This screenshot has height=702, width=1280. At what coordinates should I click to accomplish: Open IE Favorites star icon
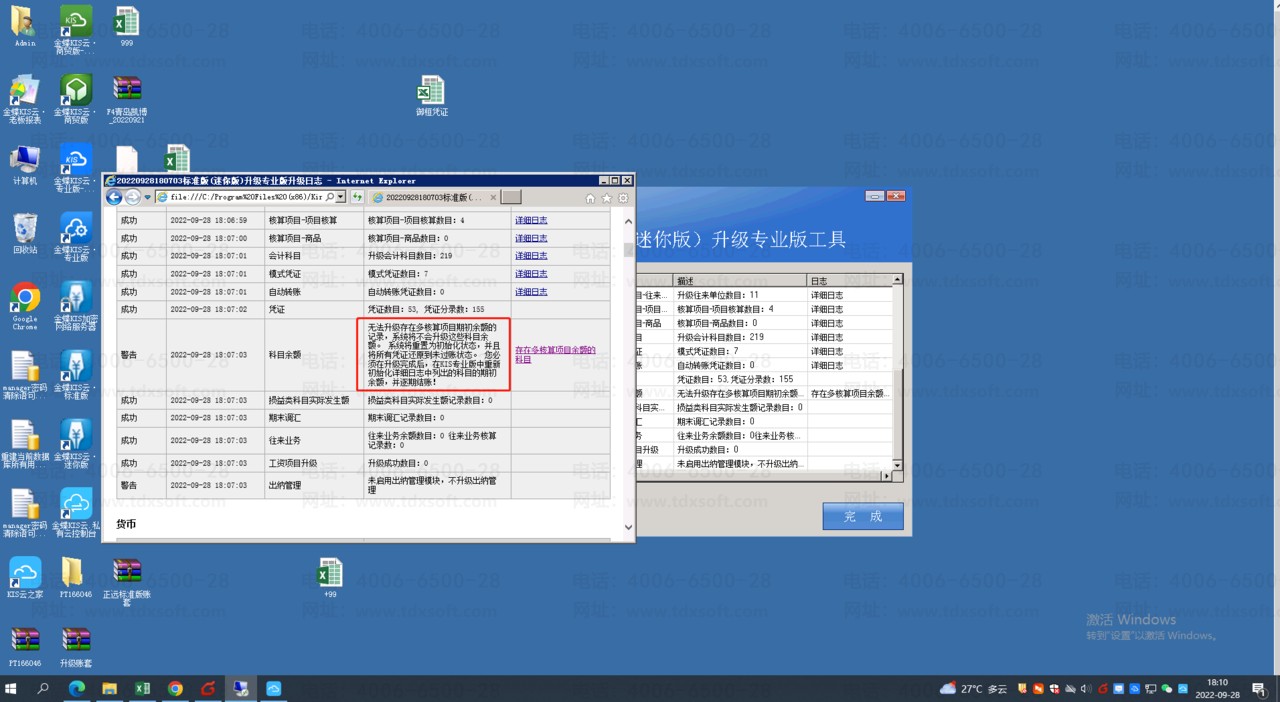pos(607,198)
